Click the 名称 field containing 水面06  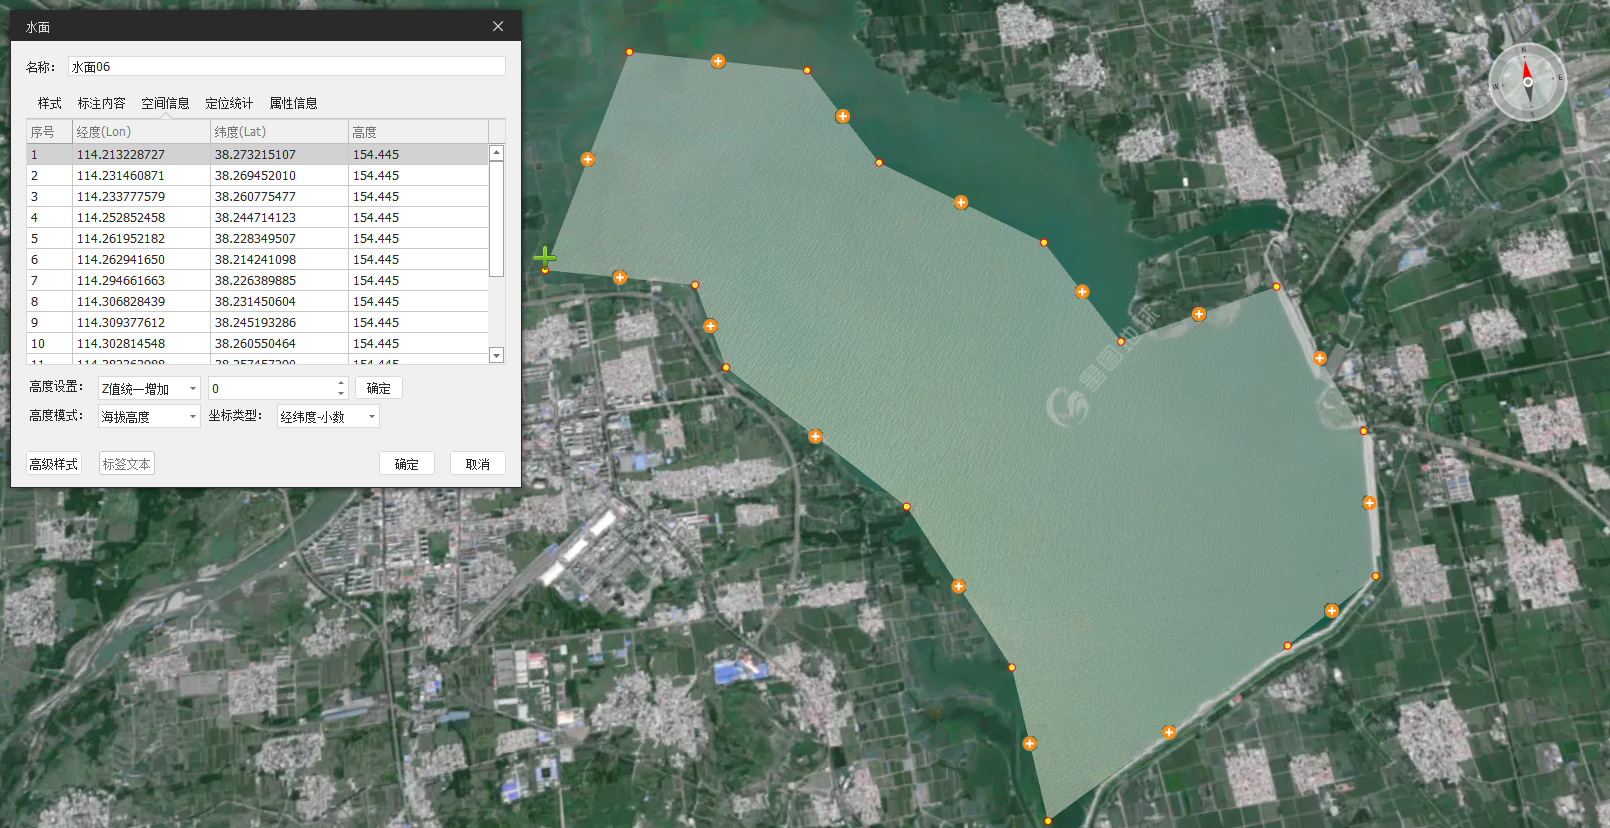pyautogui.click(x=286, y=67)
